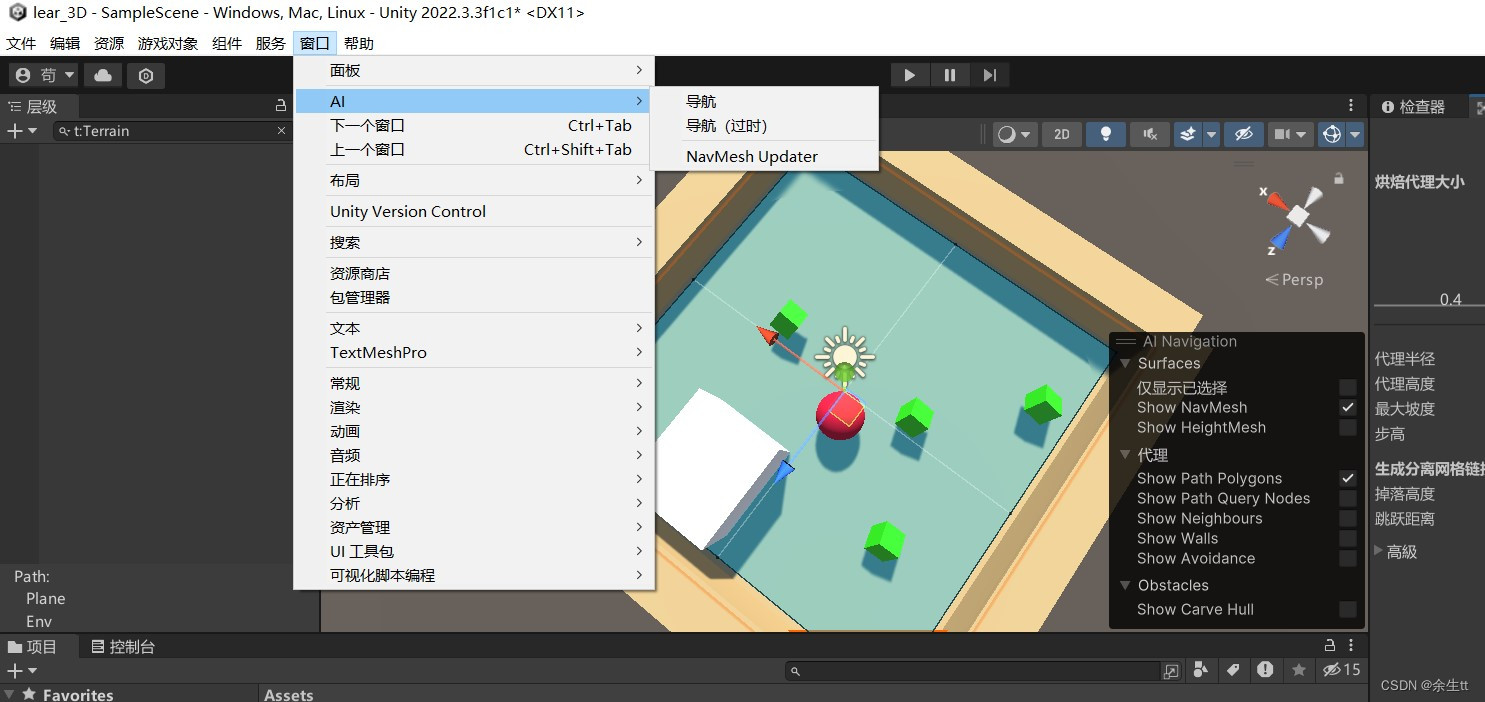Toggle 2D scene view mode
Viewport: 1485px width, 702px height.
[1062, 134]
